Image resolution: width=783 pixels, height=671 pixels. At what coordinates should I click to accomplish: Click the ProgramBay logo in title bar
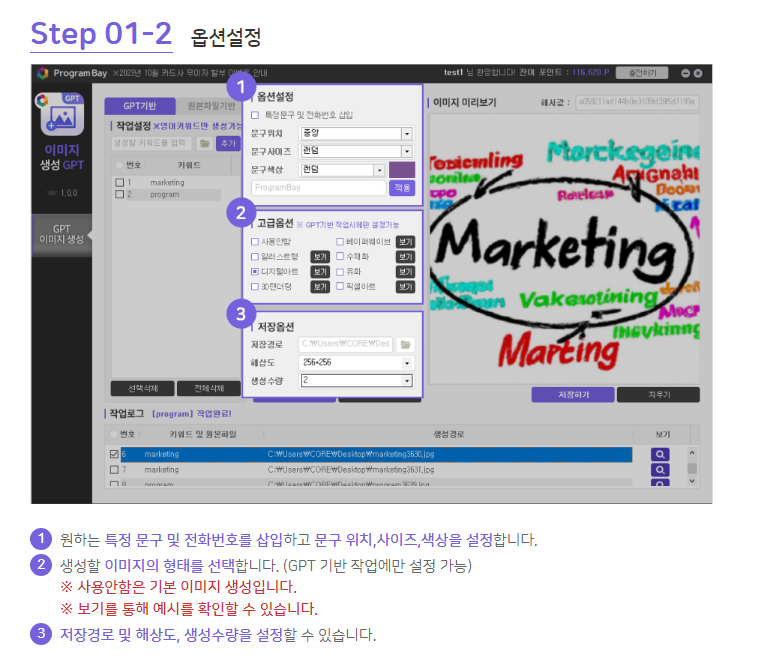click(x=42, y=73)
